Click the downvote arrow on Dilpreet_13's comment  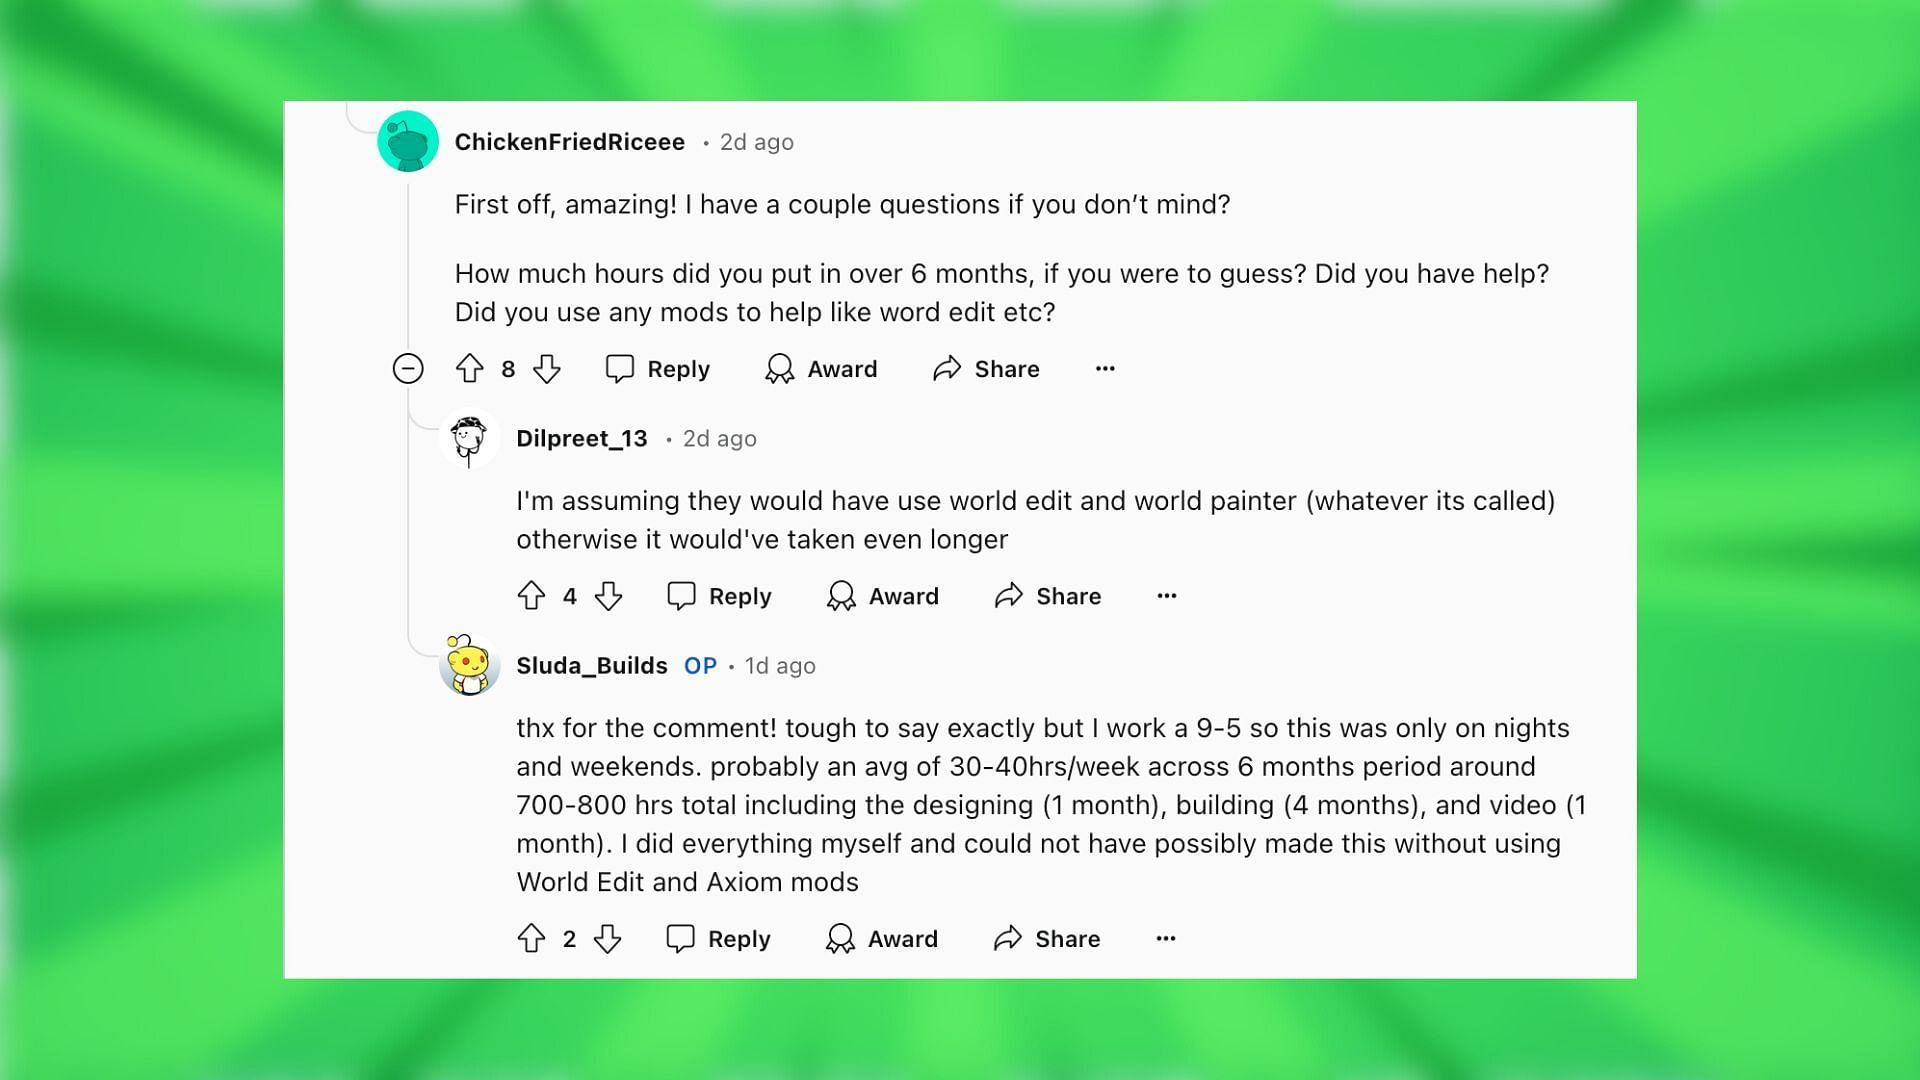tap(607, 595)
